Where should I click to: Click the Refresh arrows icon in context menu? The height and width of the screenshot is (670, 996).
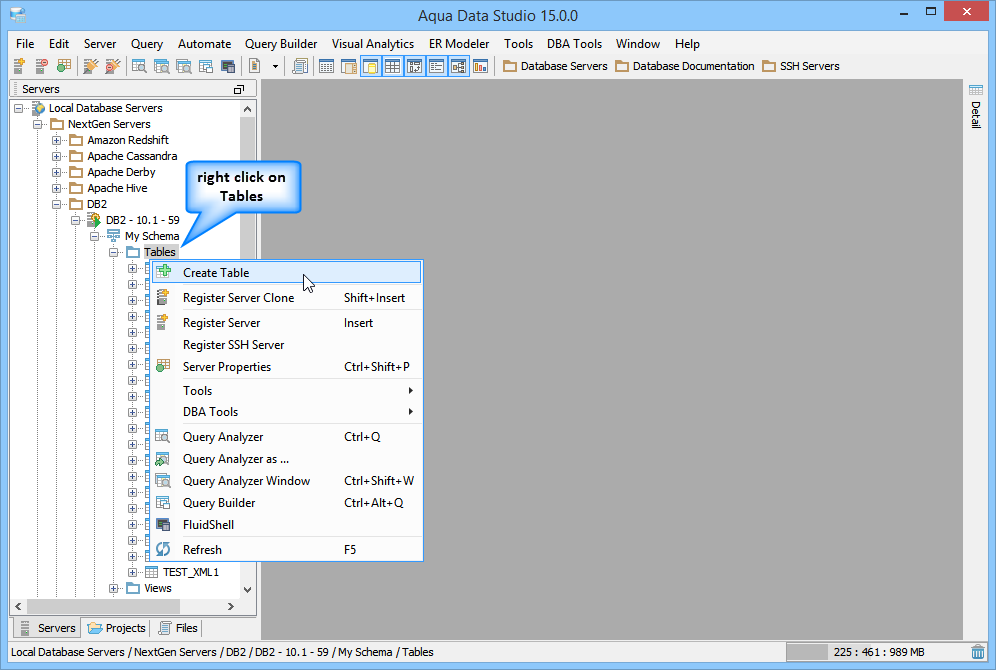click(x=163, y=549)
